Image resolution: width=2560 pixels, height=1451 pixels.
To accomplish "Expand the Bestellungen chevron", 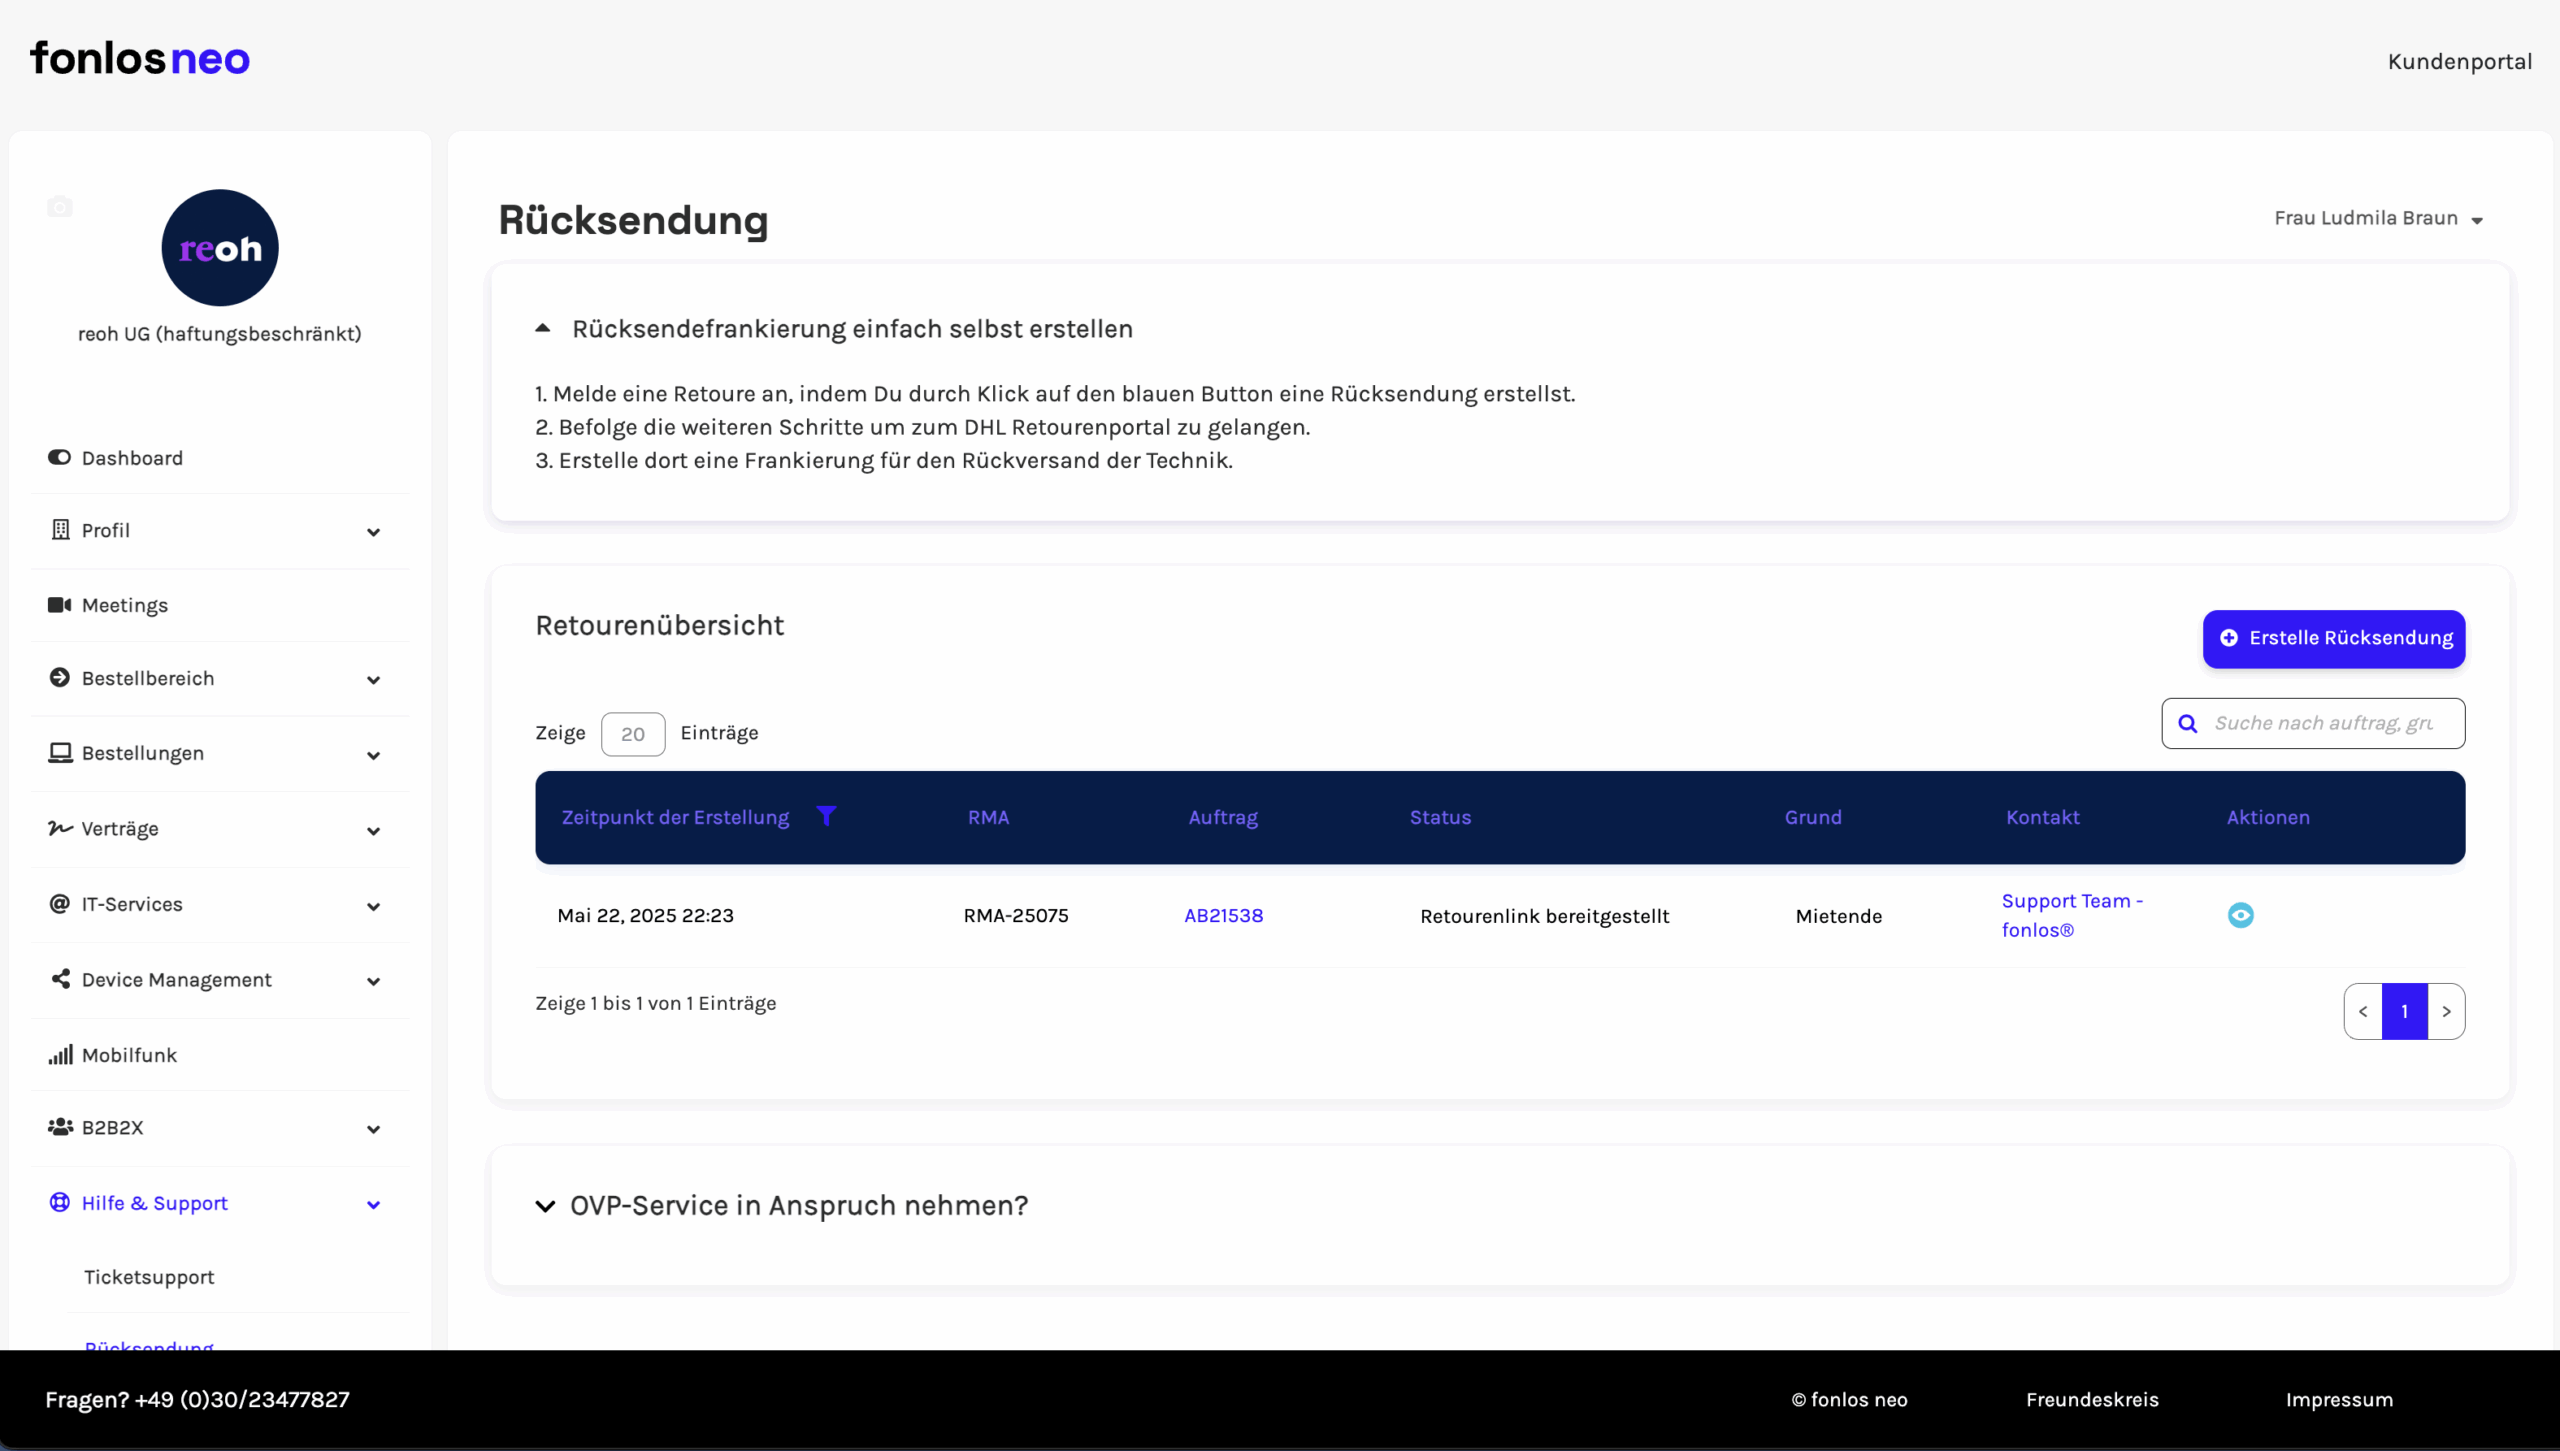I will (x=373, y=755).
